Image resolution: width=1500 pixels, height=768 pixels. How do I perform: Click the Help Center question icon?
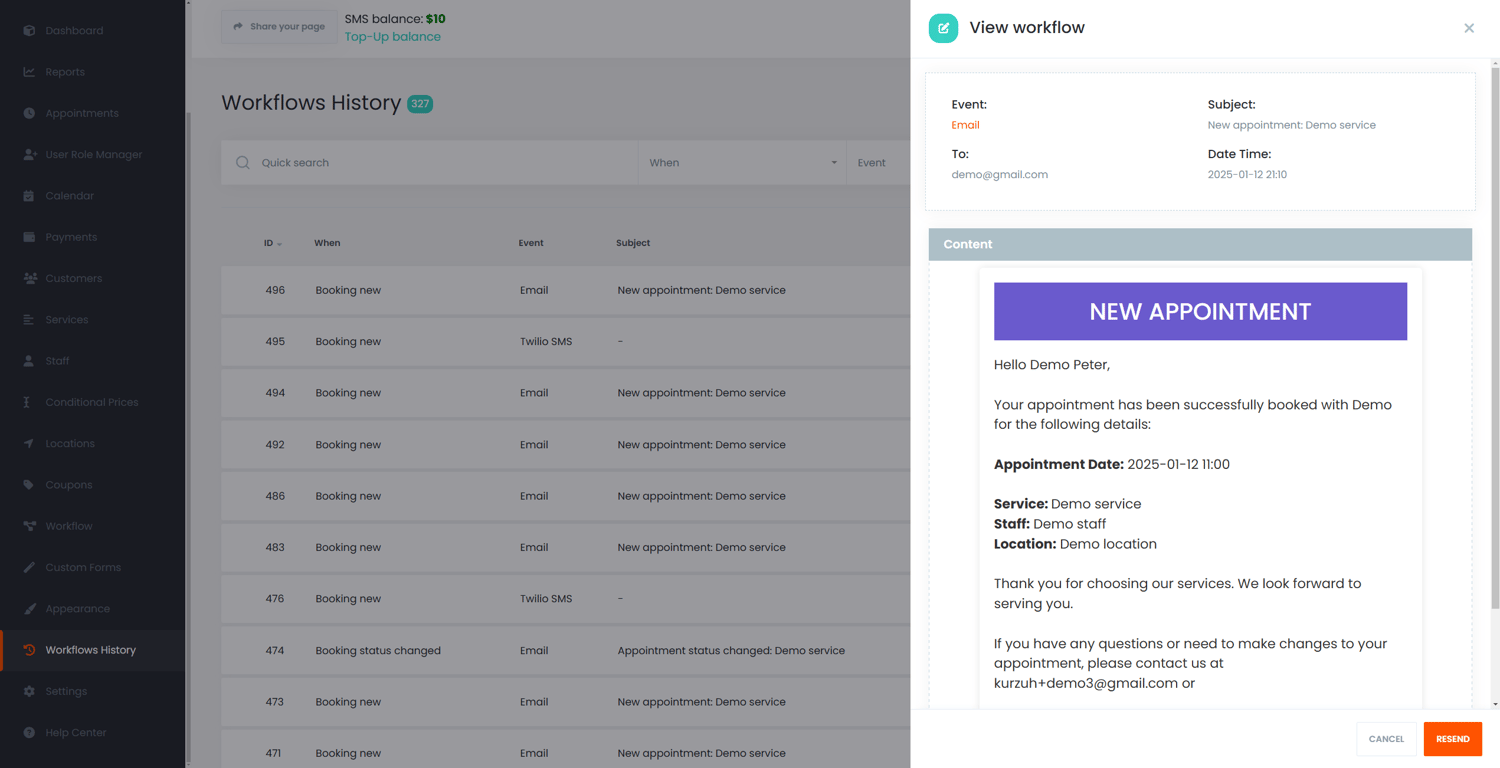coord(29,733)
